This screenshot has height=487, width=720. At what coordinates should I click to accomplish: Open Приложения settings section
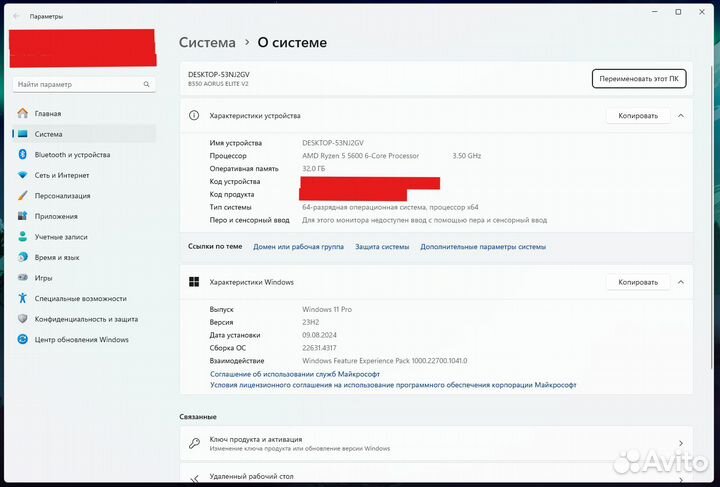pos(56,216)
